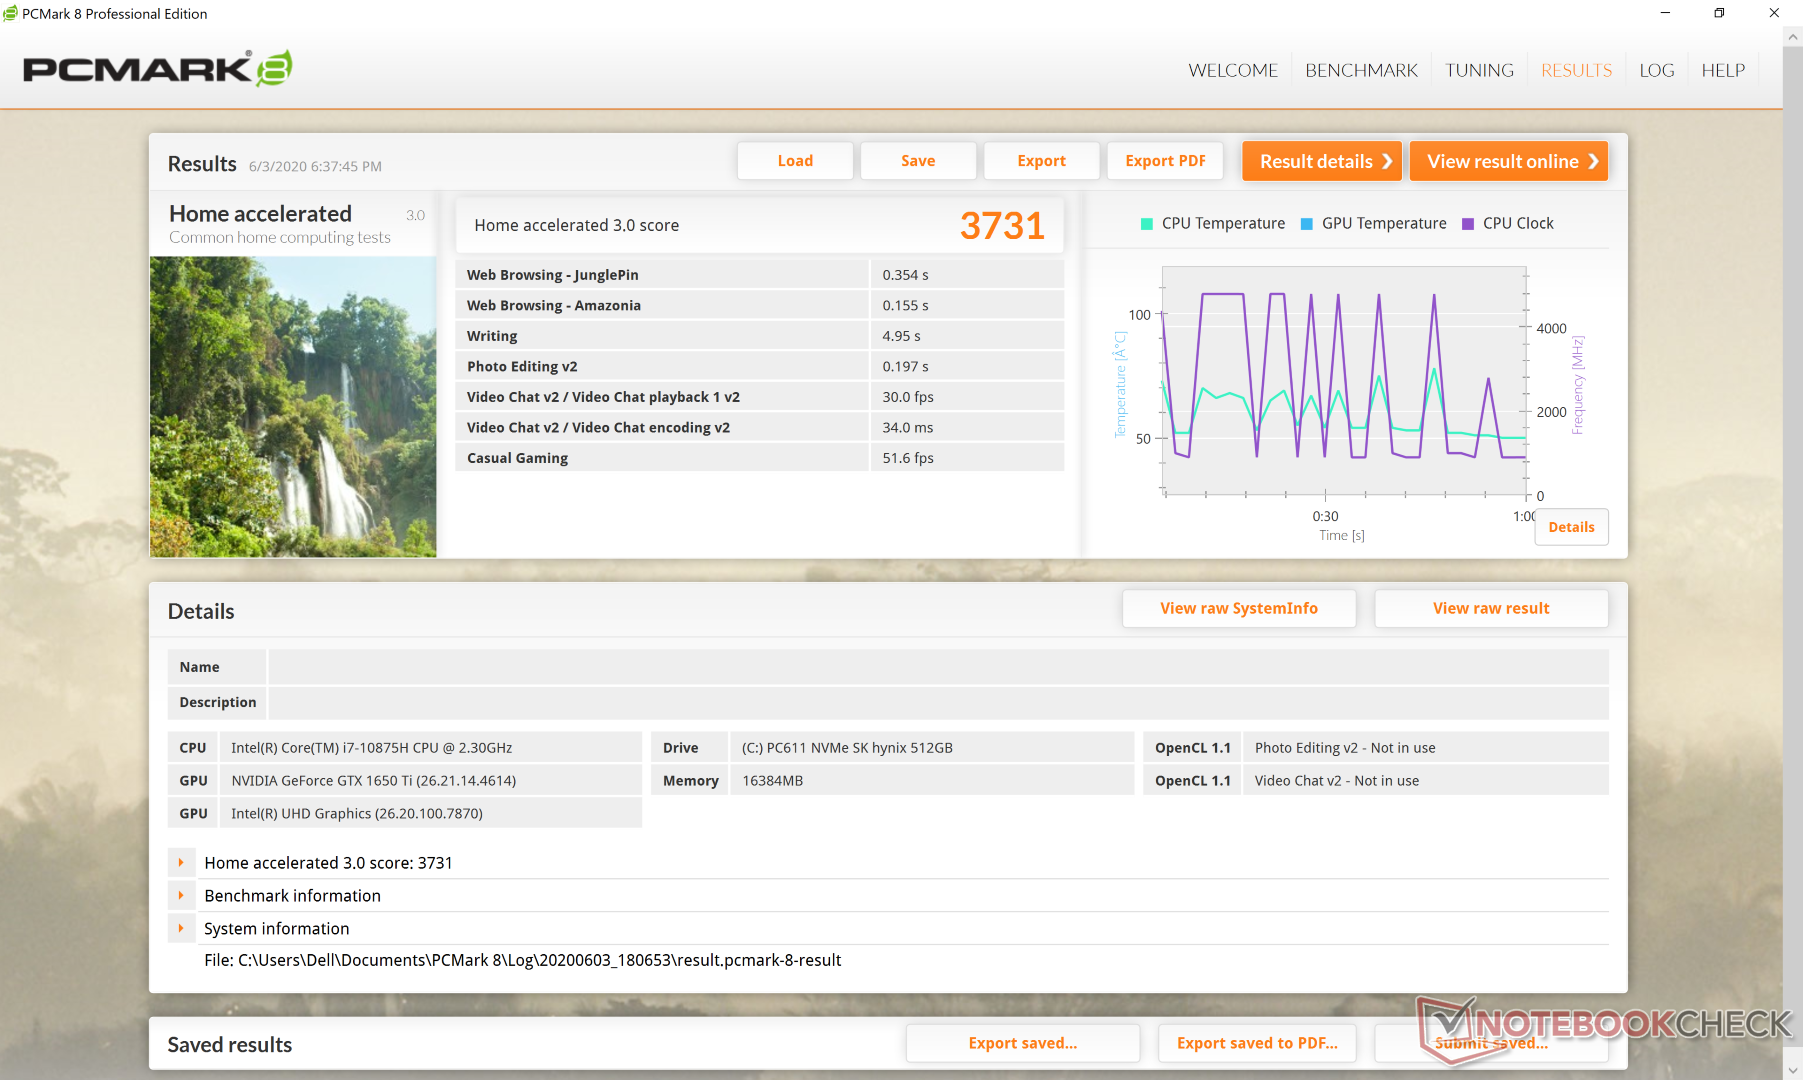Expand the Benchmark information section

[x=181, y=895]
